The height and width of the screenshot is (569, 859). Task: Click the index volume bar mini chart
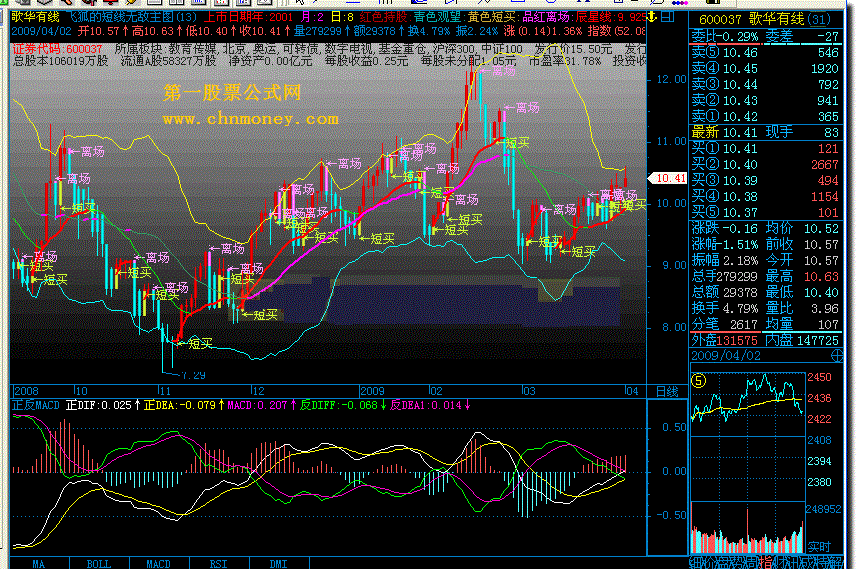pyautogui.click(x=747, y=528)
